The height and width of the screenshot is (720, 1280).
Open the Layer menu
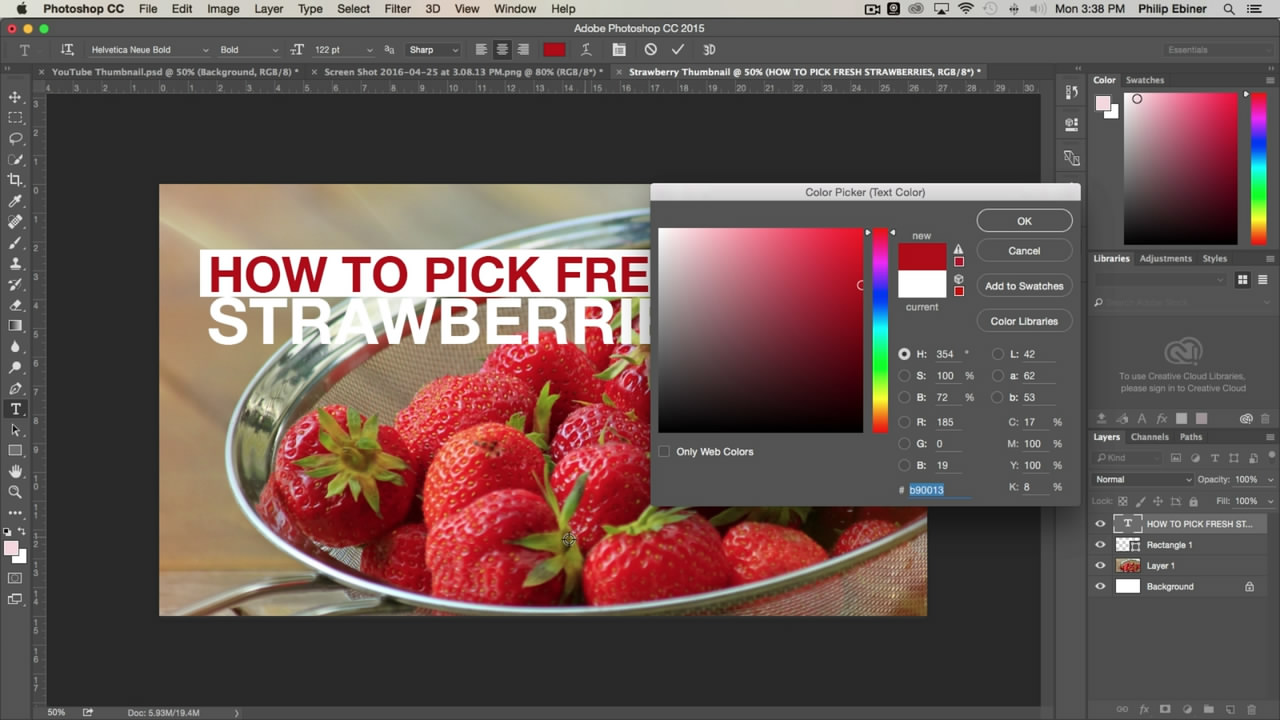[x=269, y=9]
